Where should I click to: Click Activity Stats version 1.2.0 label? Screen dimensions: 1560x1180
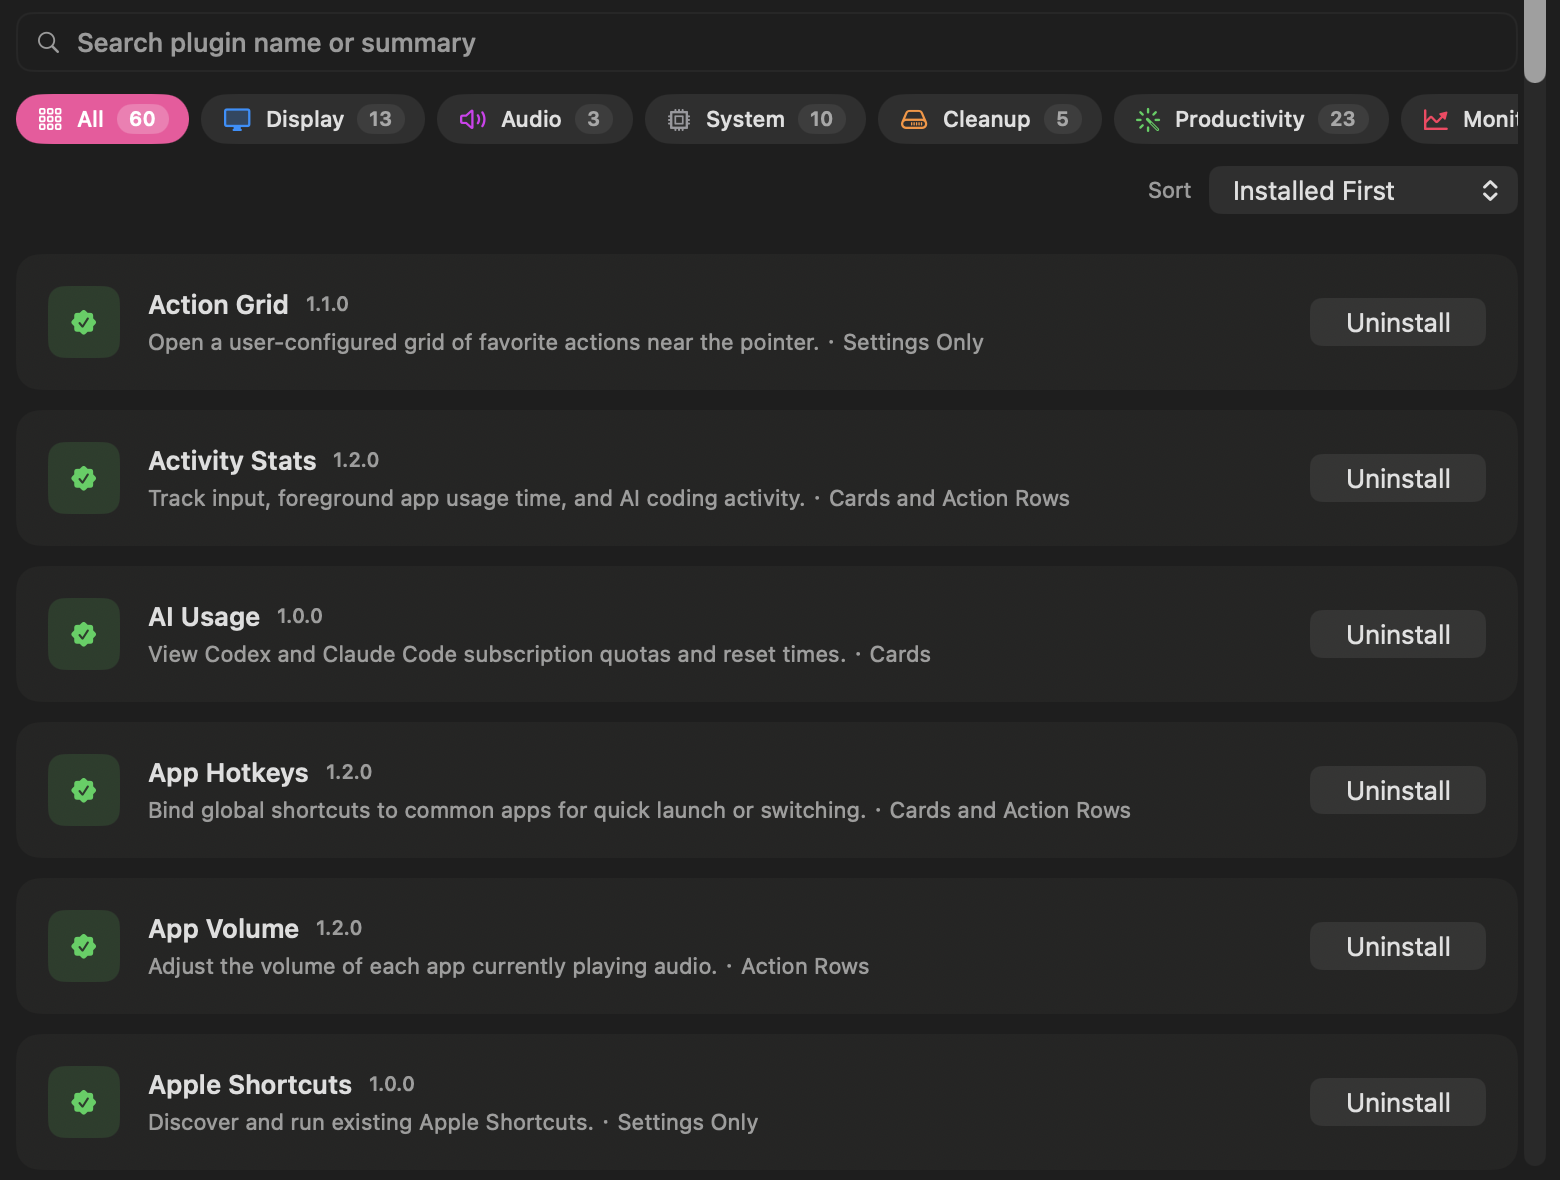(356, 460)
